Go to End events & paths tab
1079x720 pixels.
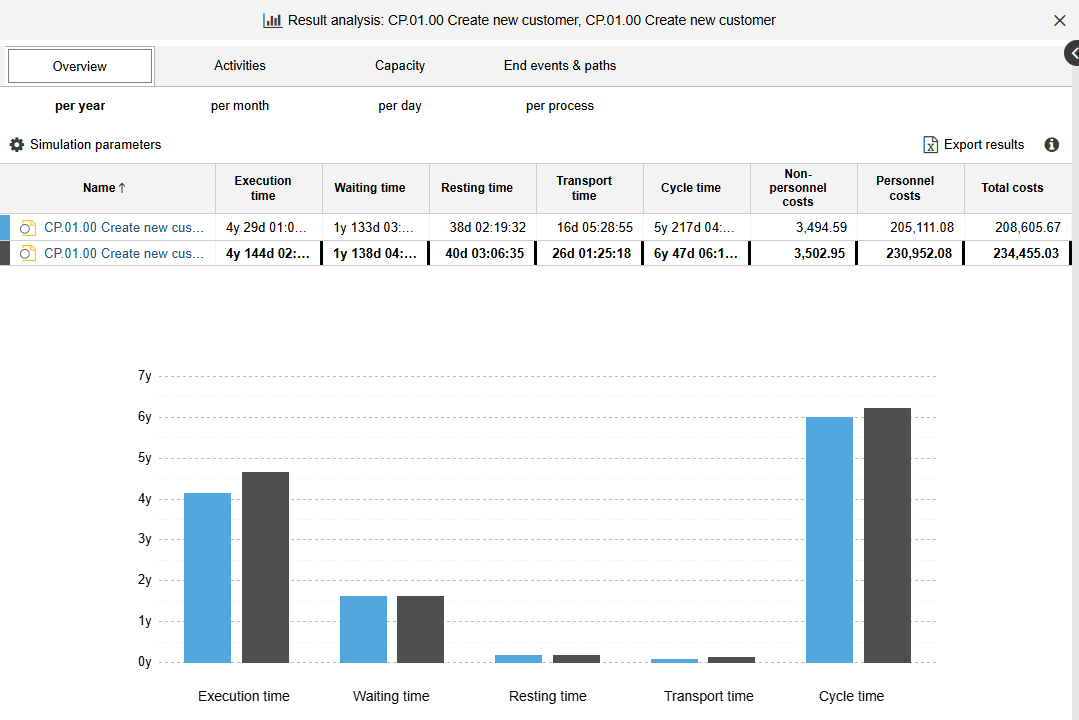[x=559, y=66]
